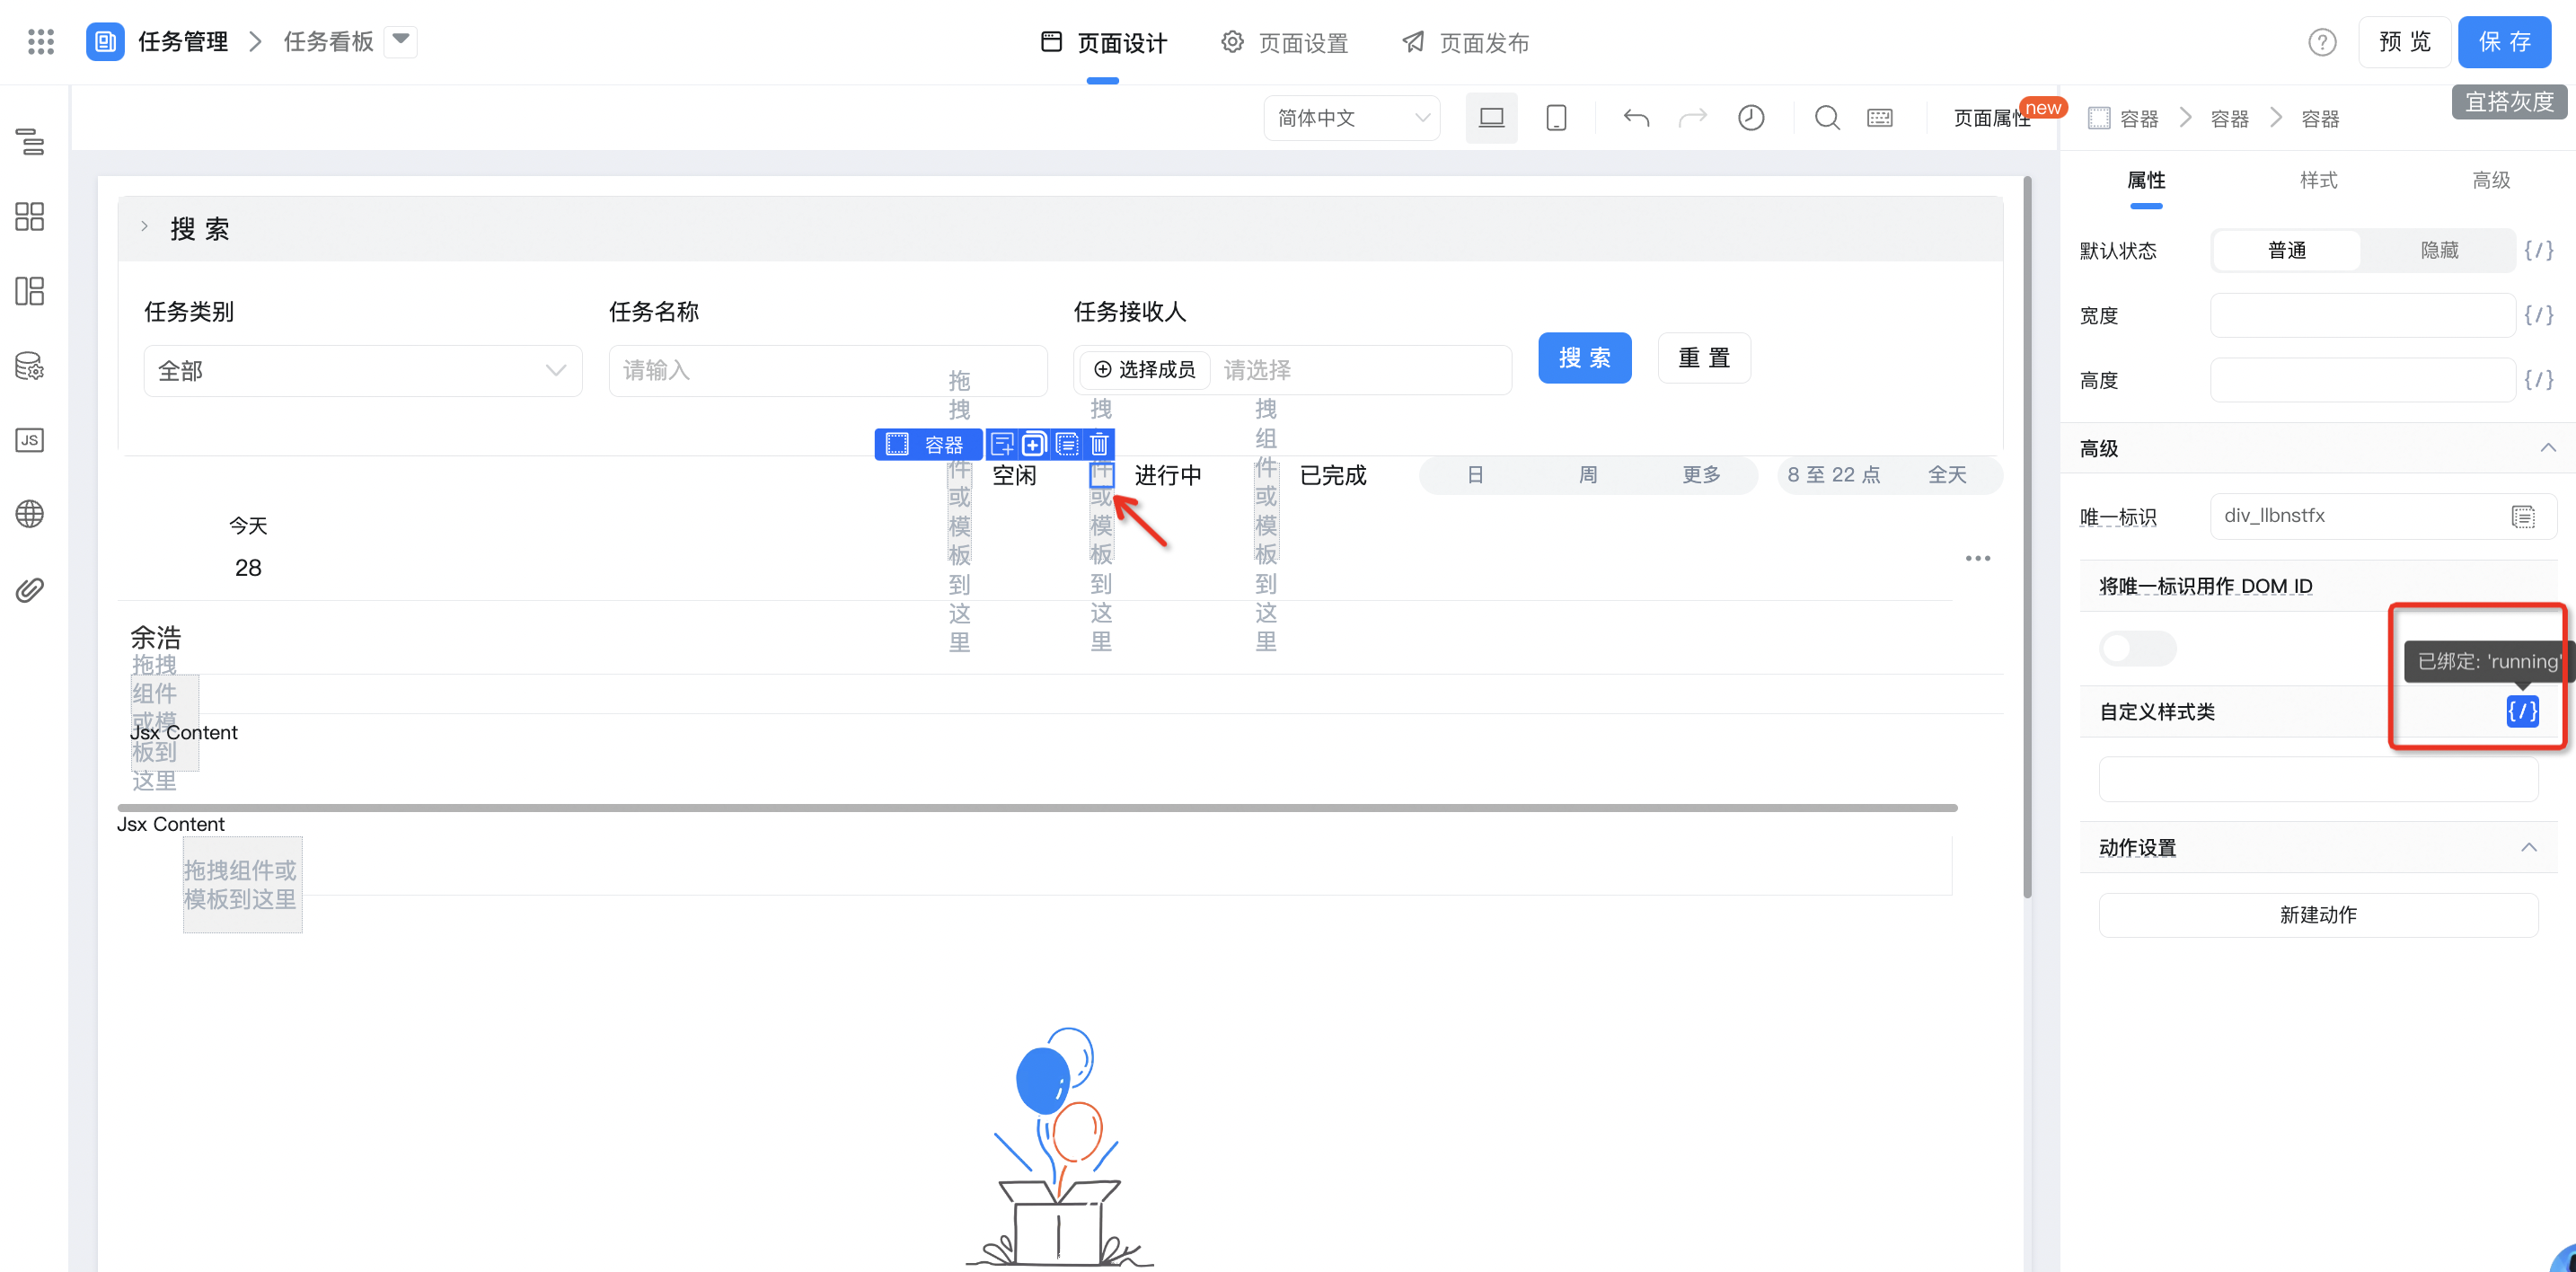Switch to desktop preview device icon

pos(1491,118)
